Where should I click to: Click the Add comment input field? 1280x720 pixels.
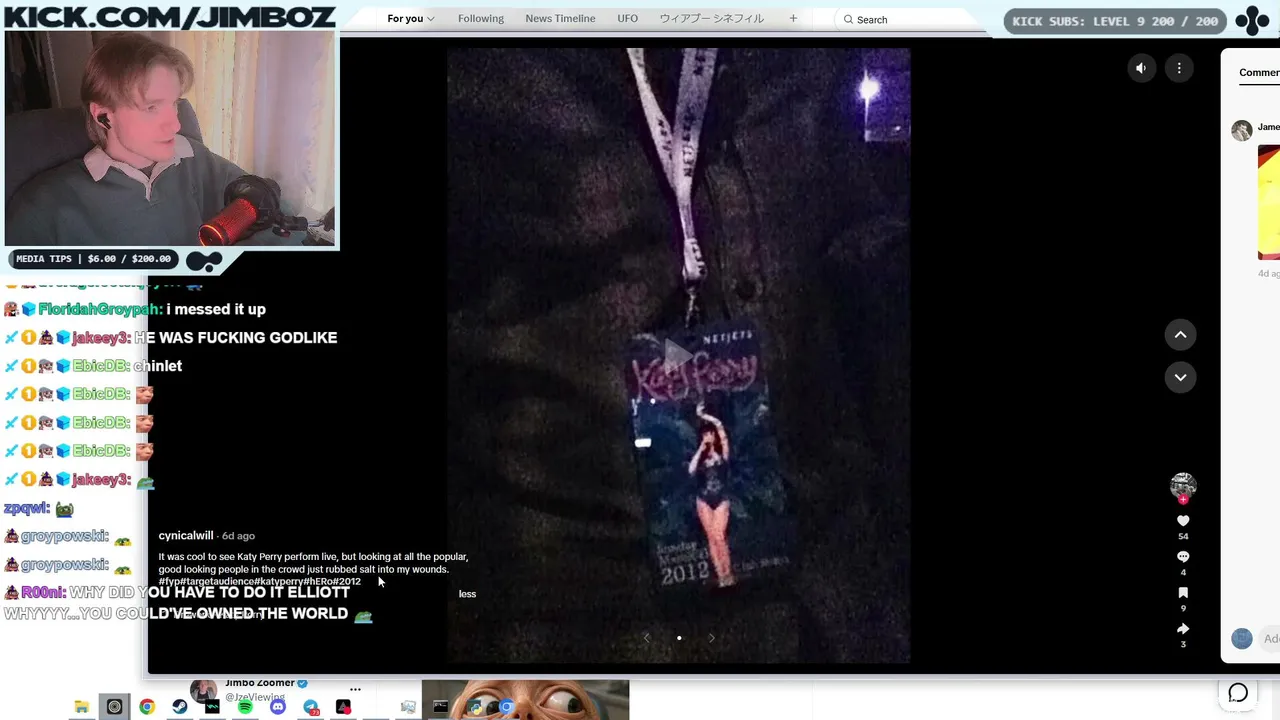tap(1270, 639)
